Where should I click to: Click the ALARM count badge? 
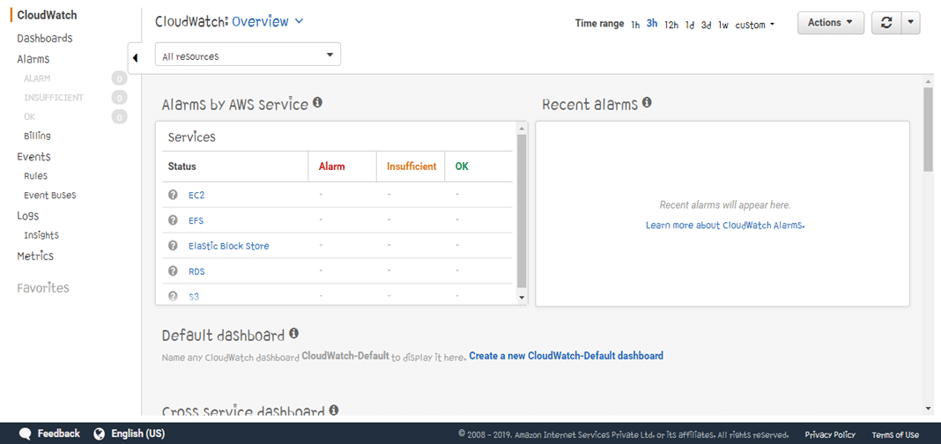pos(119,79)
